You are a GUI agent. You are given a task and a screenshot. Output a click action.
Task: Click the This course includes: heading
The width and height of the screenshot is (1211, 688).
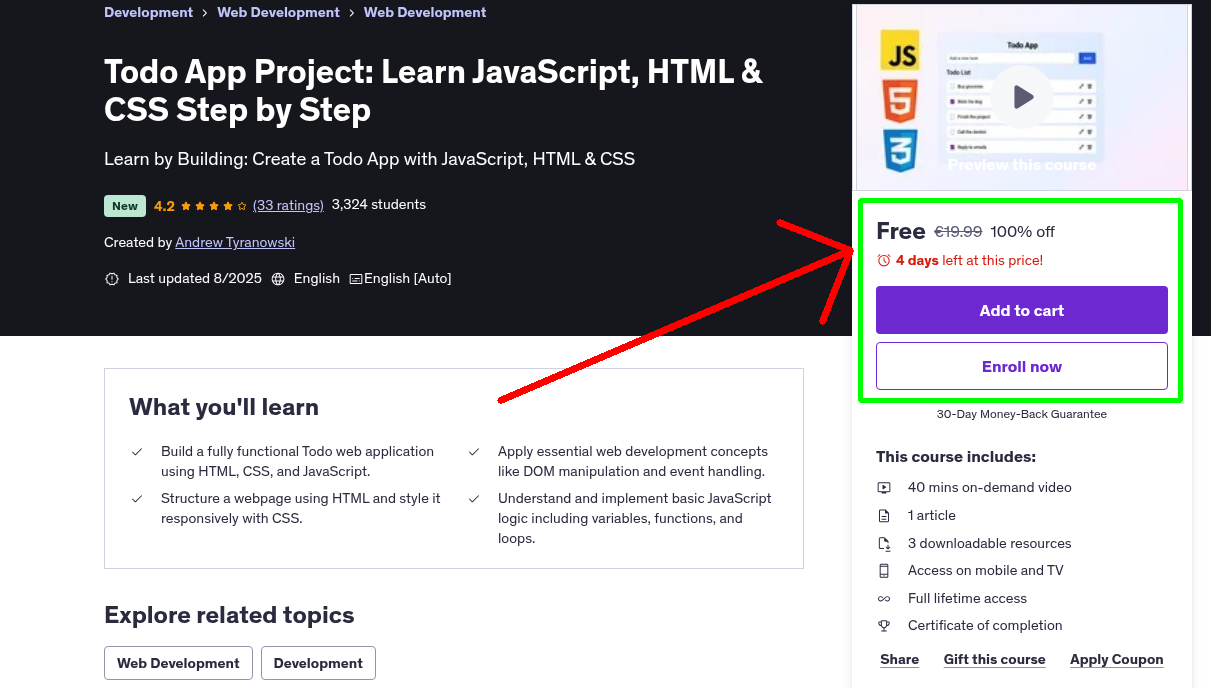(956, 457)
